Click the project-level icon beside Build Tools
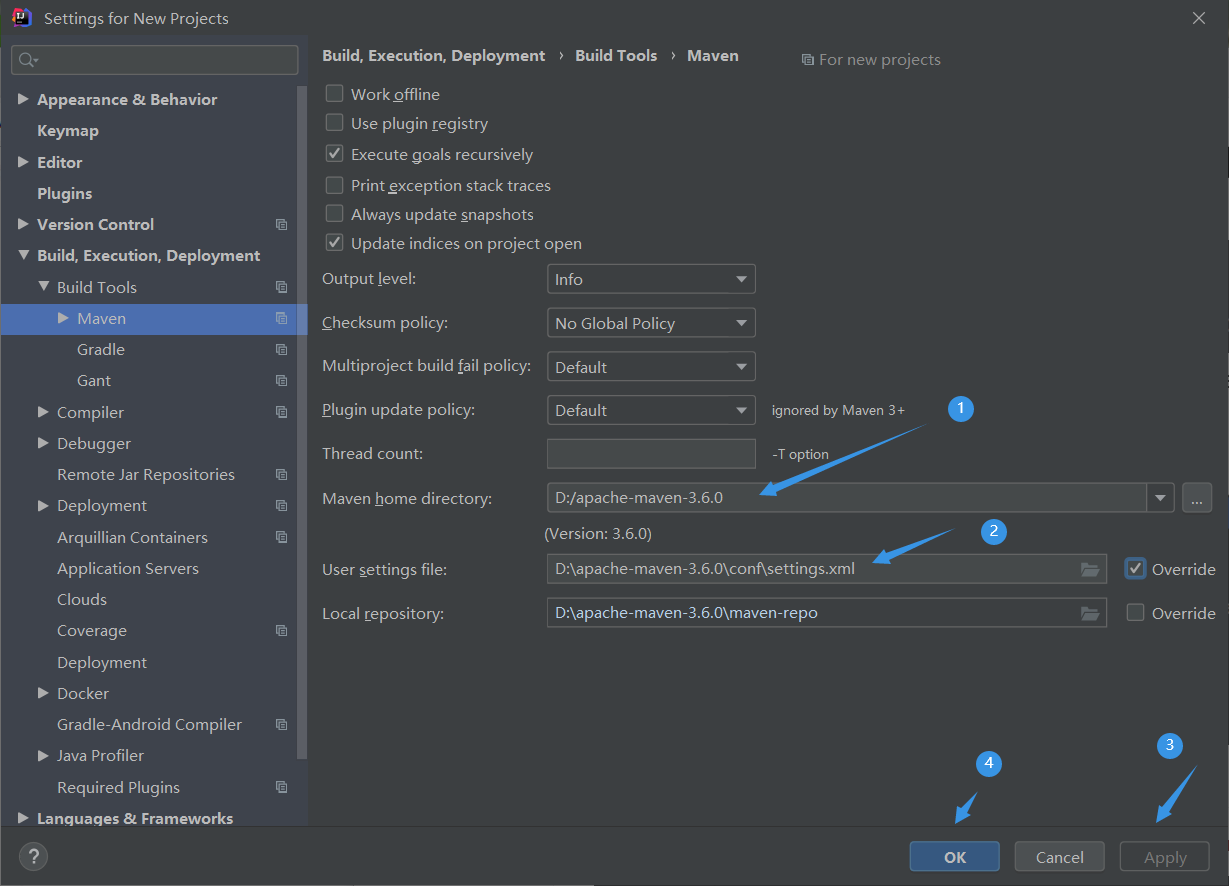 point(281,287)
